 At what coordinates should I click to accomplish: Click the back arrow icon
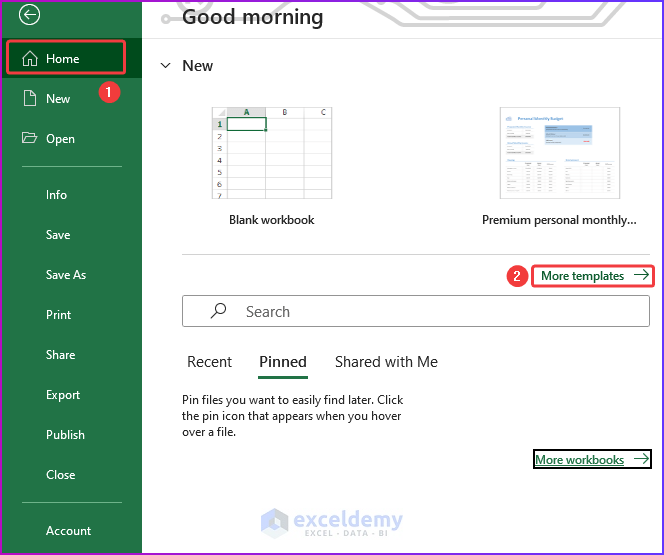pos(29,15)
